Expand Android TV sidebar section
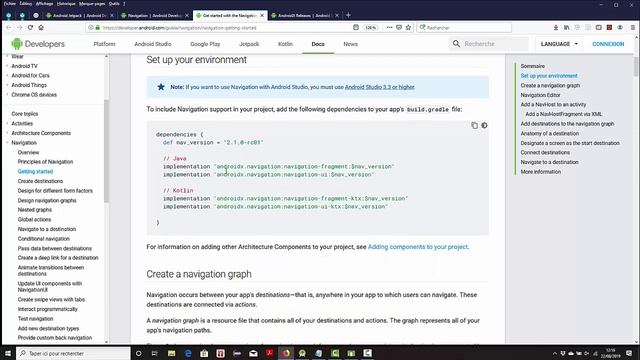 (x=7, y=66)
